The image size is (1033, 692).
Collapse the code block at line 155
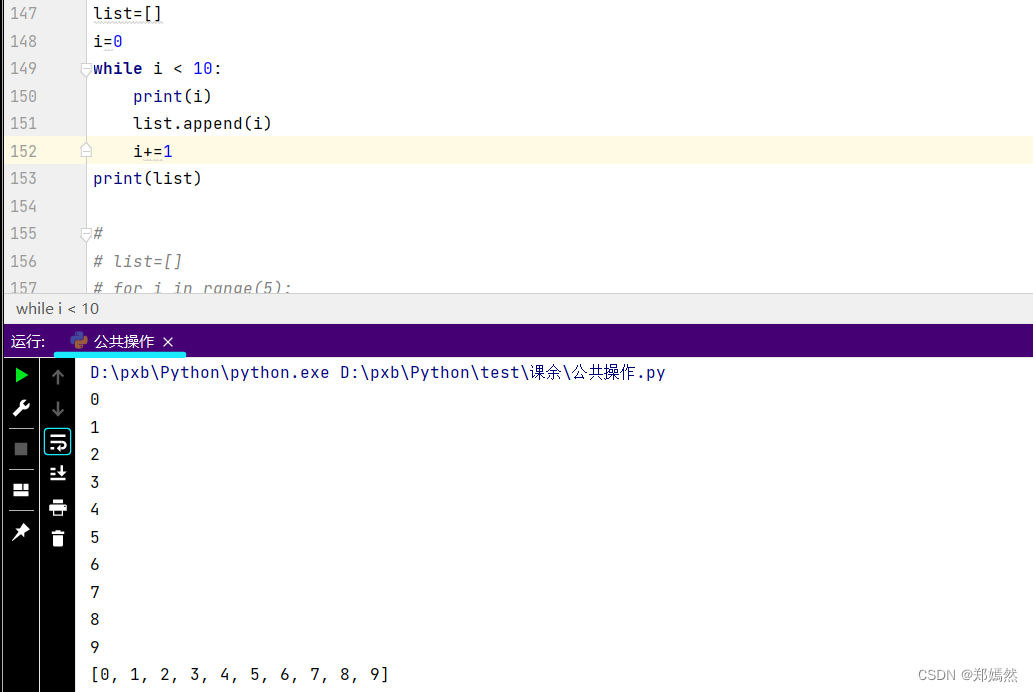[x=85, y=233]
